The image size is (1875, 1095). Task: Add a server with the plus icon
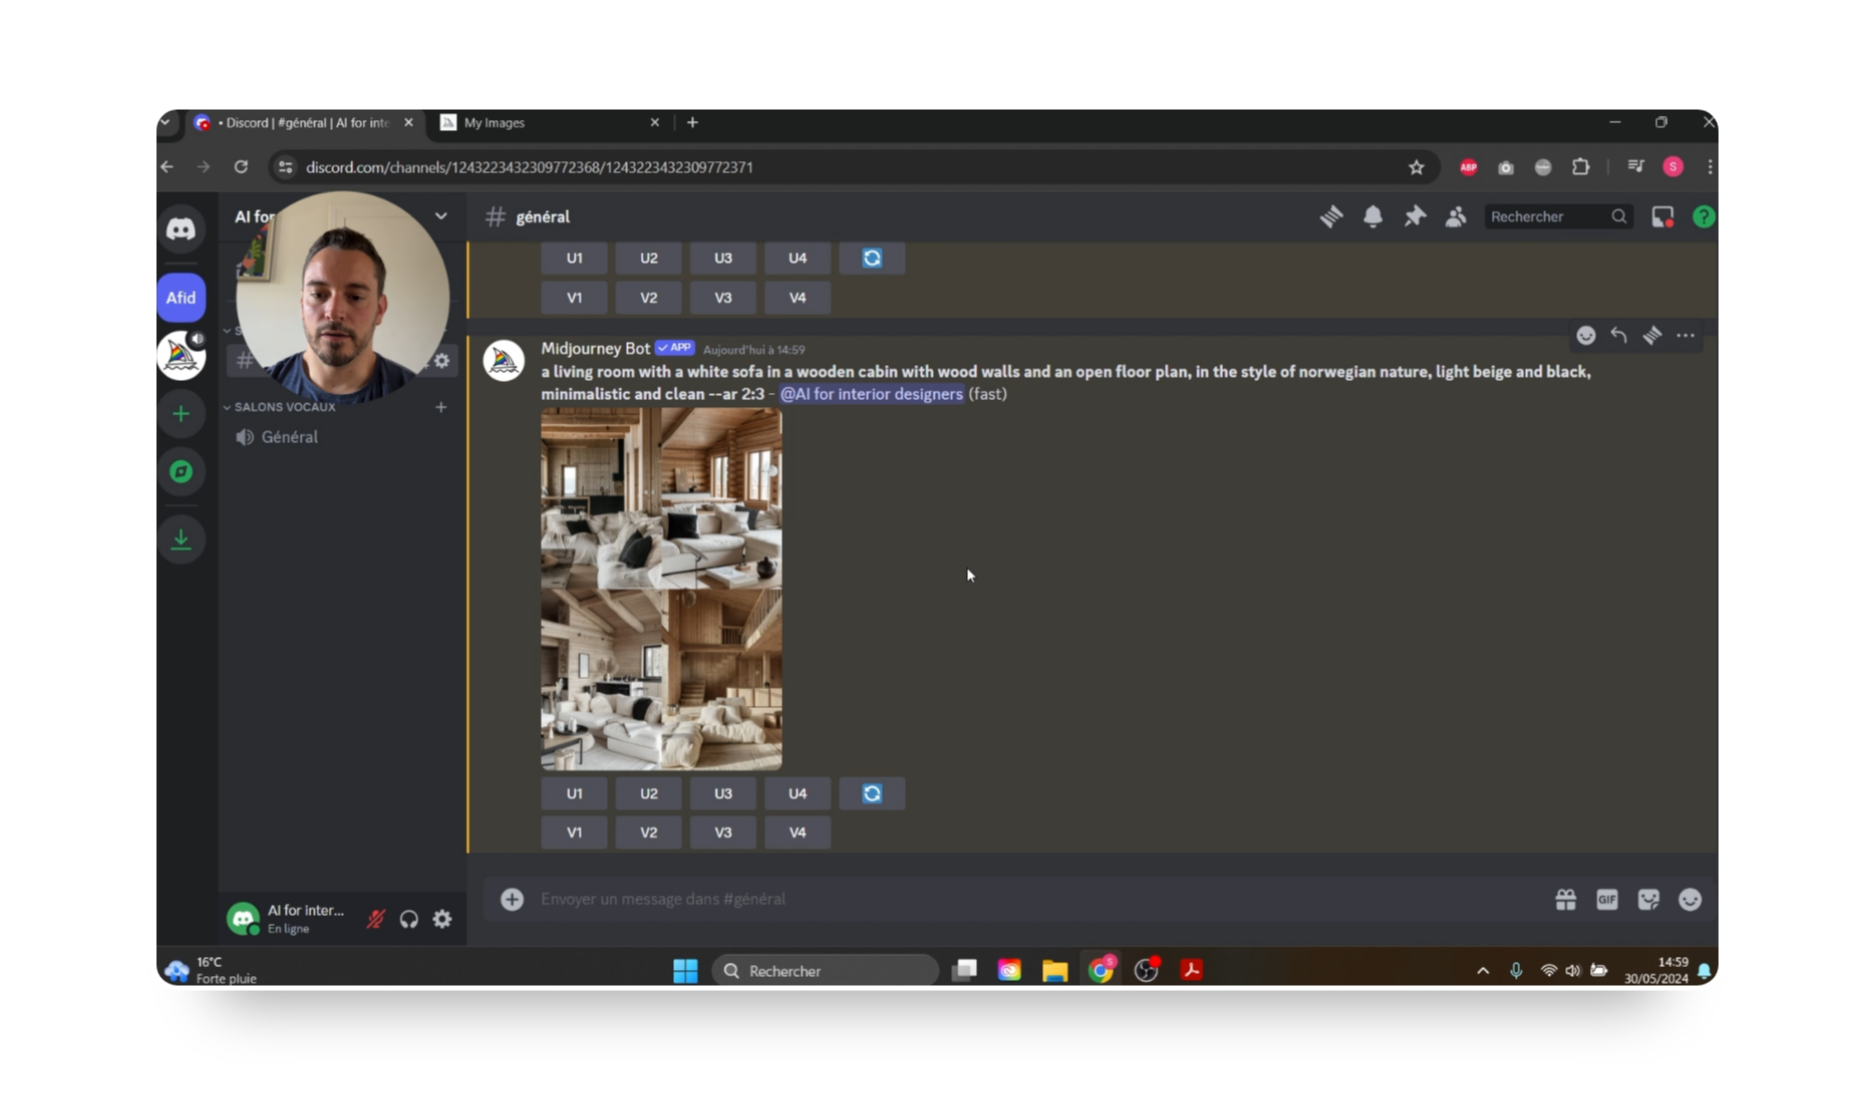coord(181,414)
